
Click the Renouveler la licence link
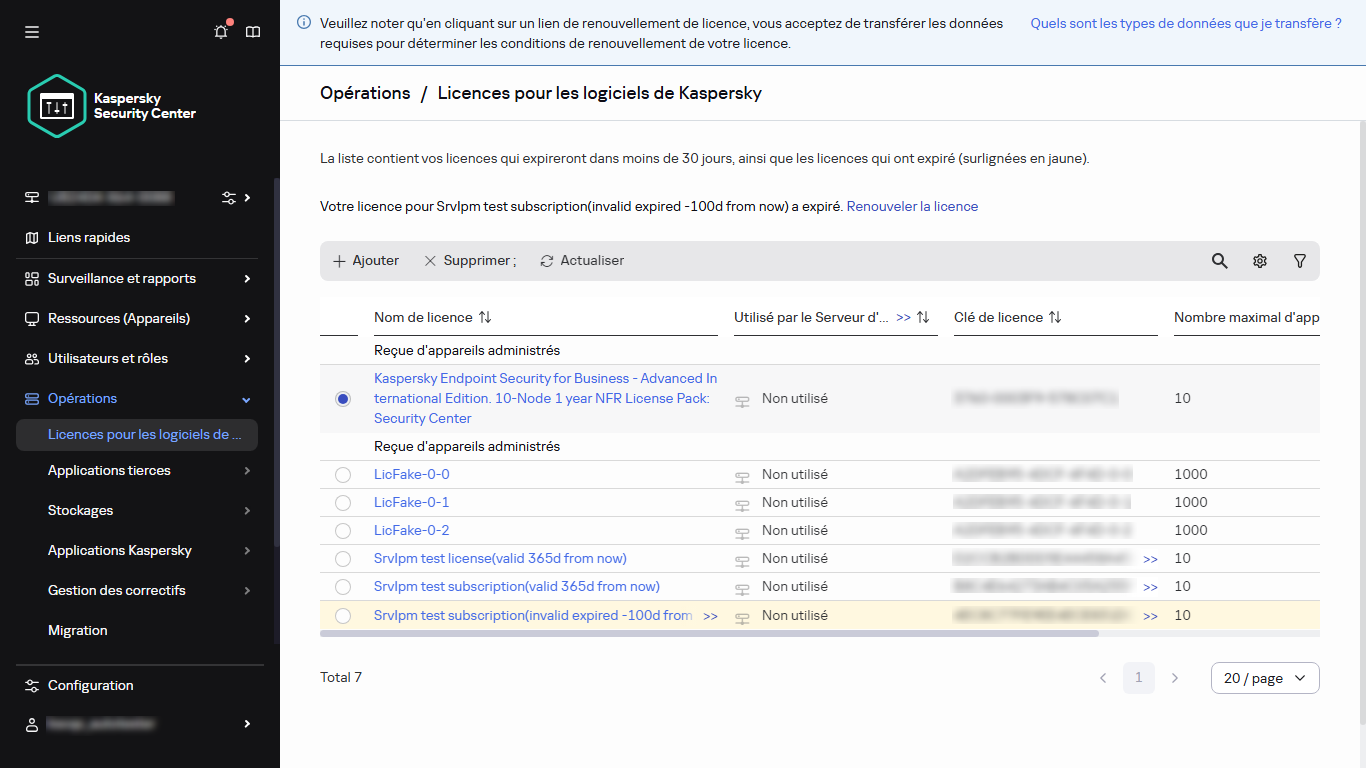[912, 206]
